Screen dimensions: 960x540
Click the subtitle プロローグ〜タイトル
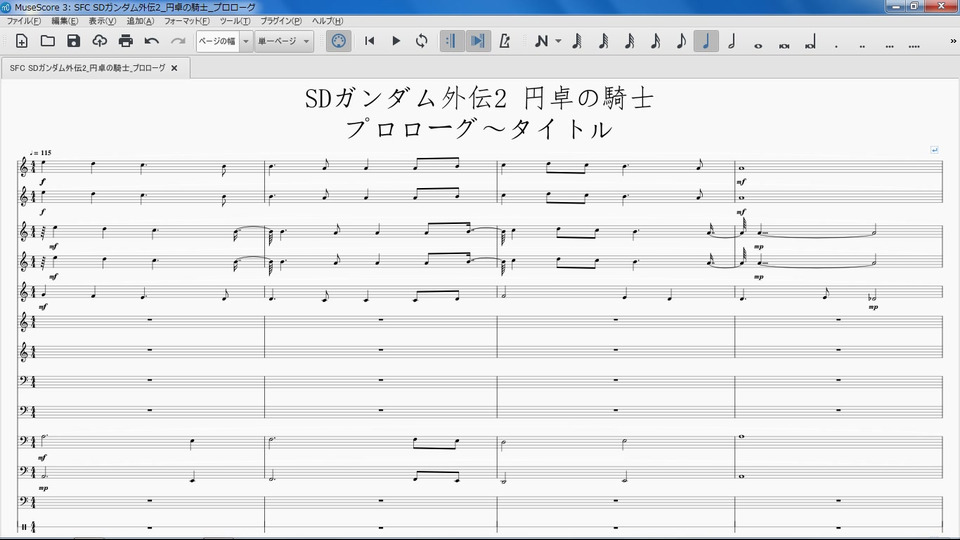pyautogui.click(x=479, y=129)
